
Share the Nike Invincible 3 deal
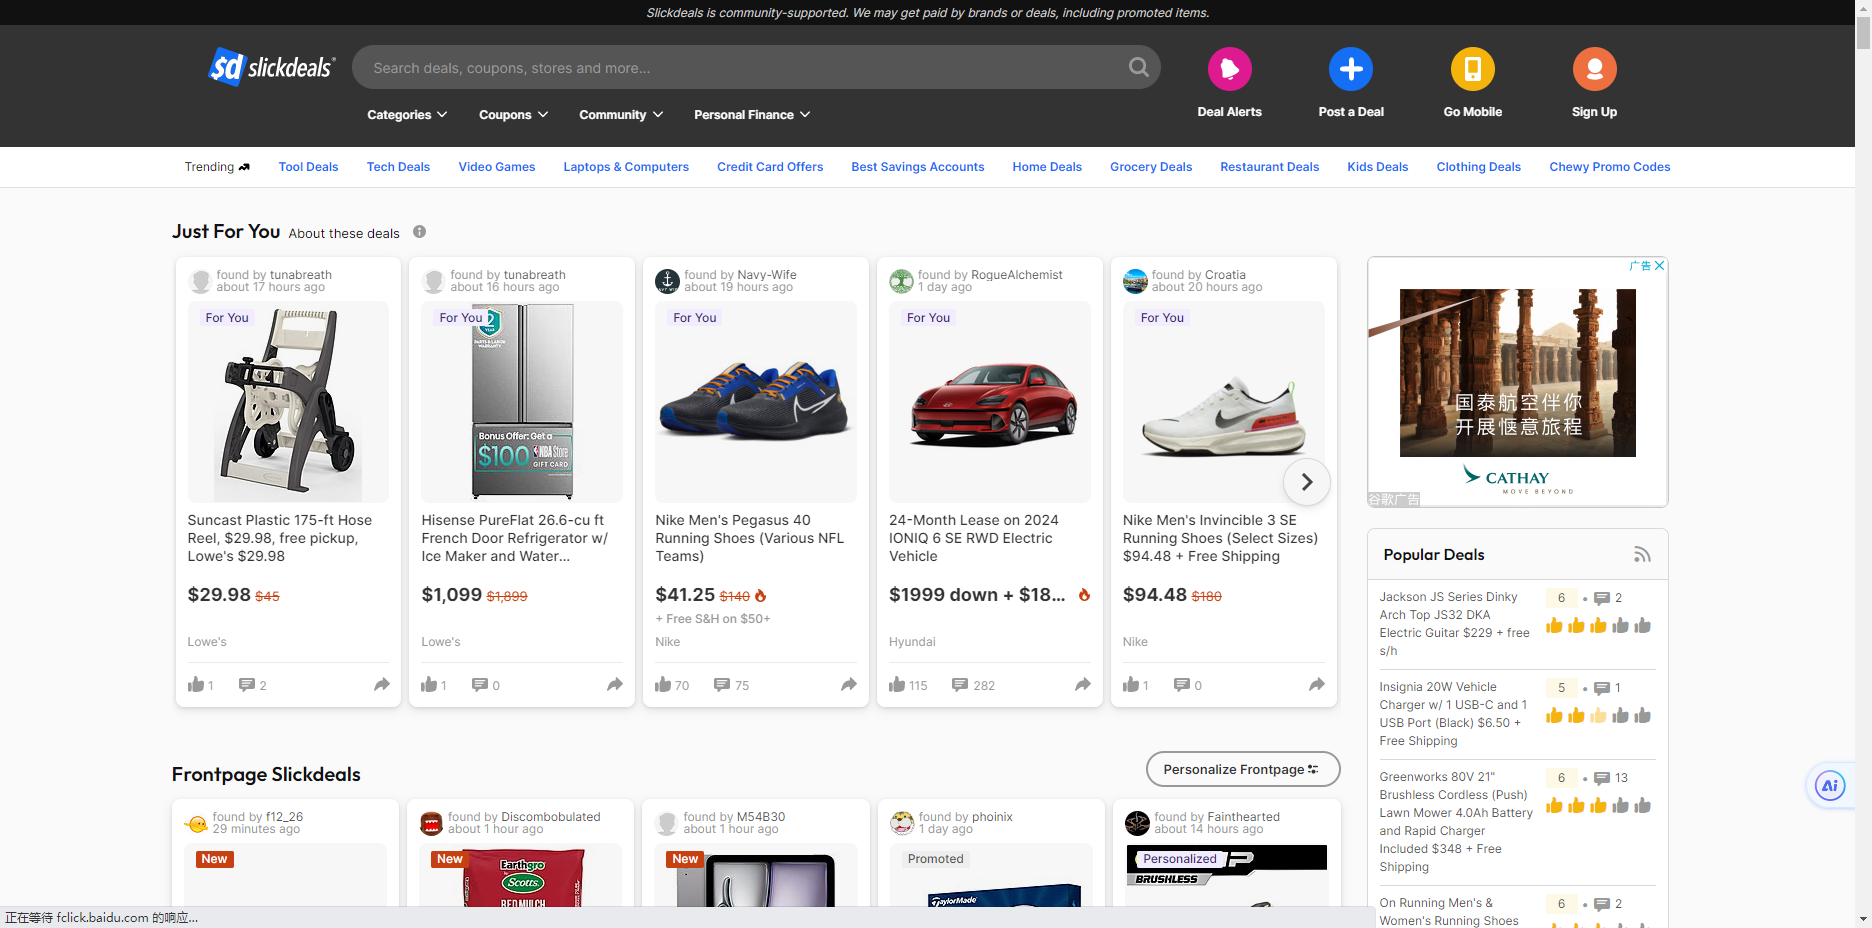(1317, 685)
